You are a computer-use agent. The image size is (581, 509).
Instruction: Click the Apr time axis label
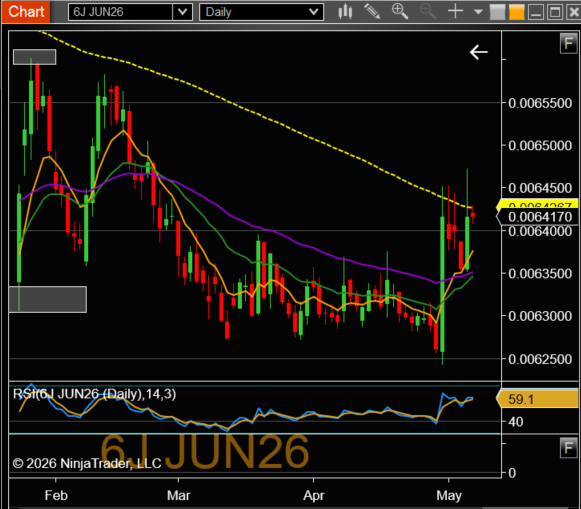tap(313, 495)
